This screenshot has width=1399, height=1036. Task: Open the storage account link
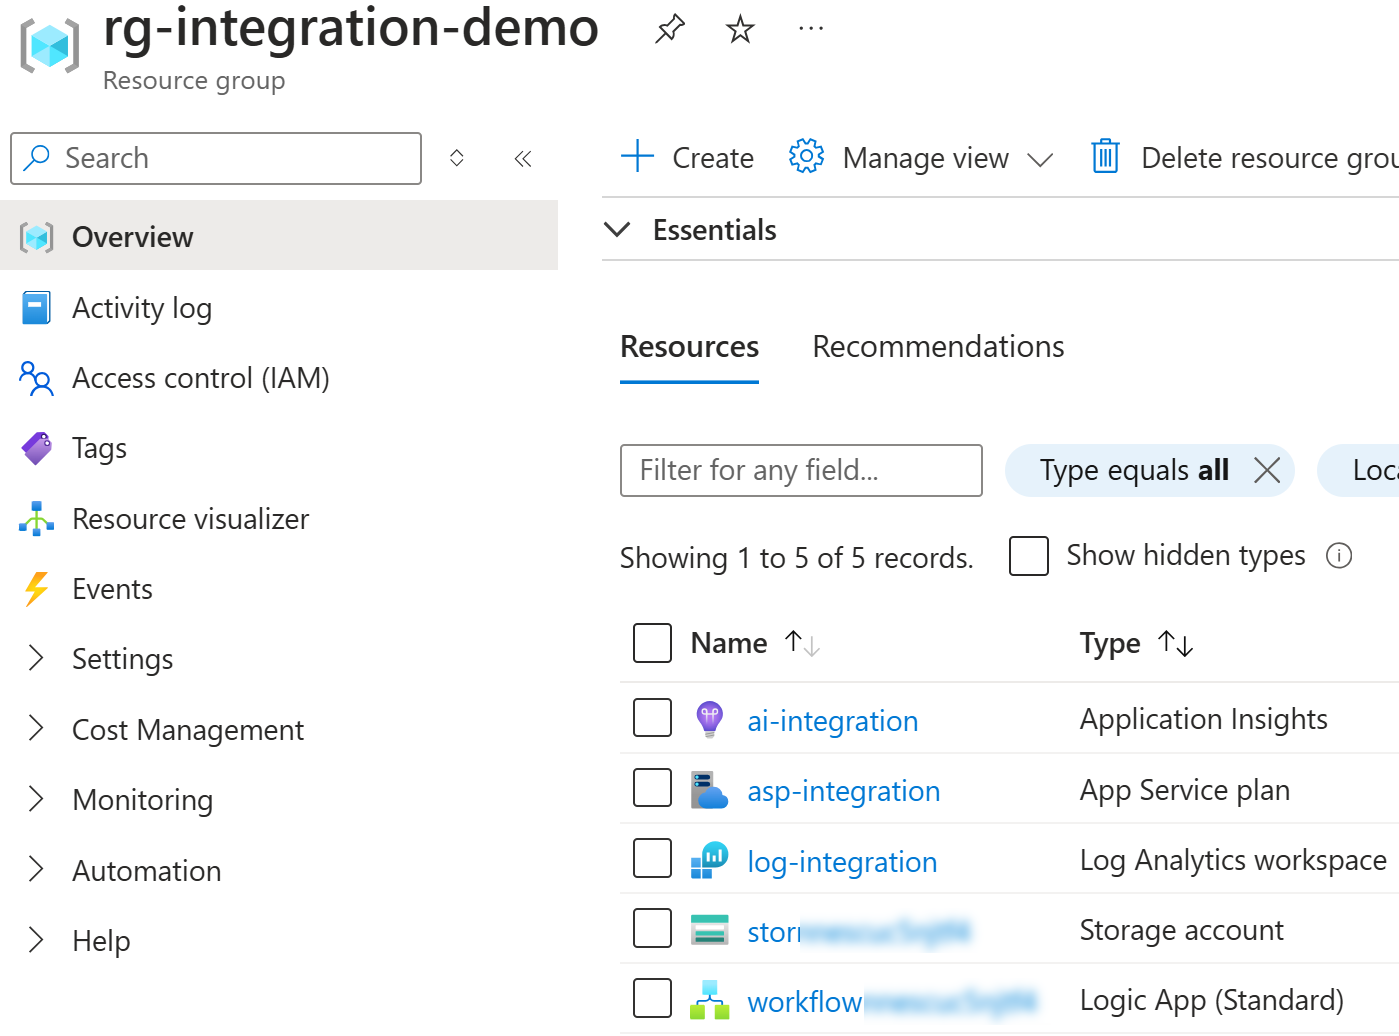coord(859,932)
